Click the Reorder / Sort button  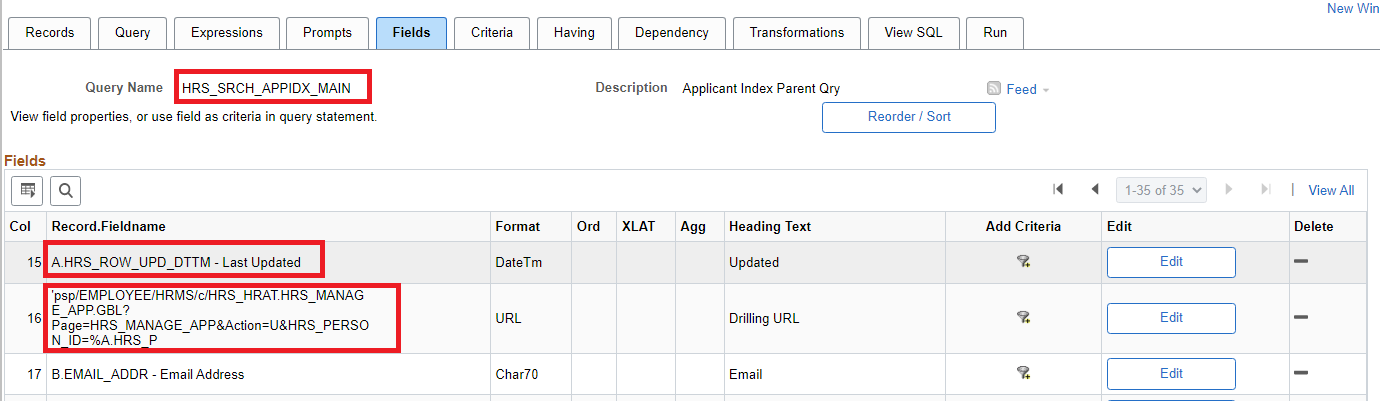908,116
